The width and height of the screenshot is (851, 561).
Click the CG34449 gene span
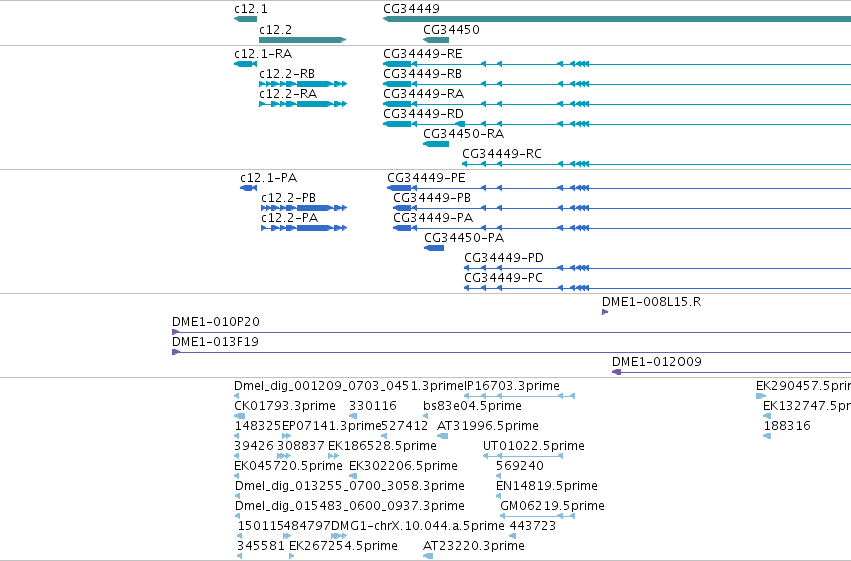point(617,19)
